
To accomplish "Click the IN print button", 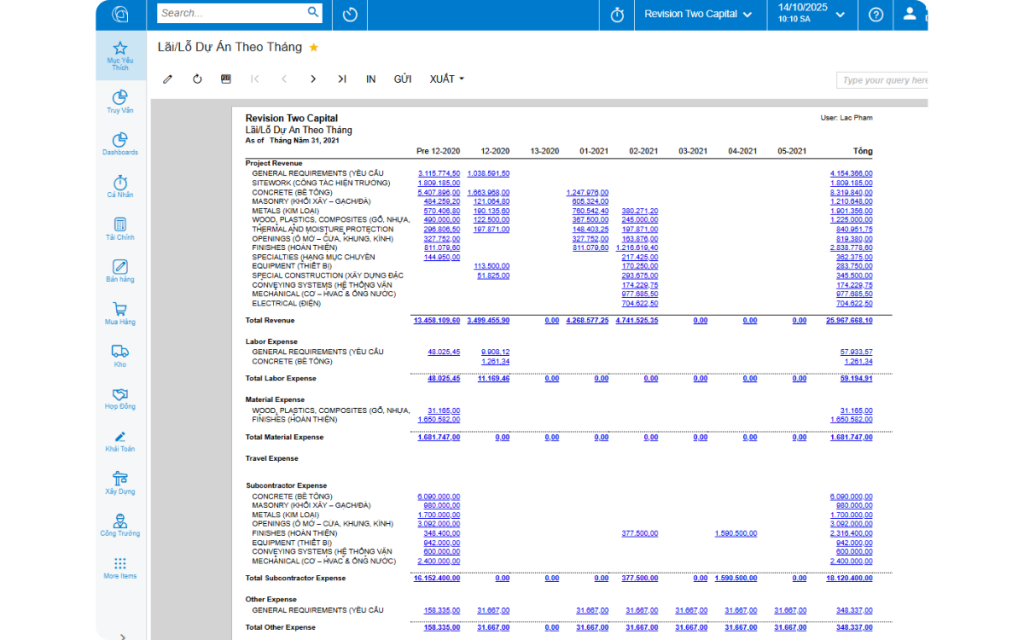I will pos(371,79).
